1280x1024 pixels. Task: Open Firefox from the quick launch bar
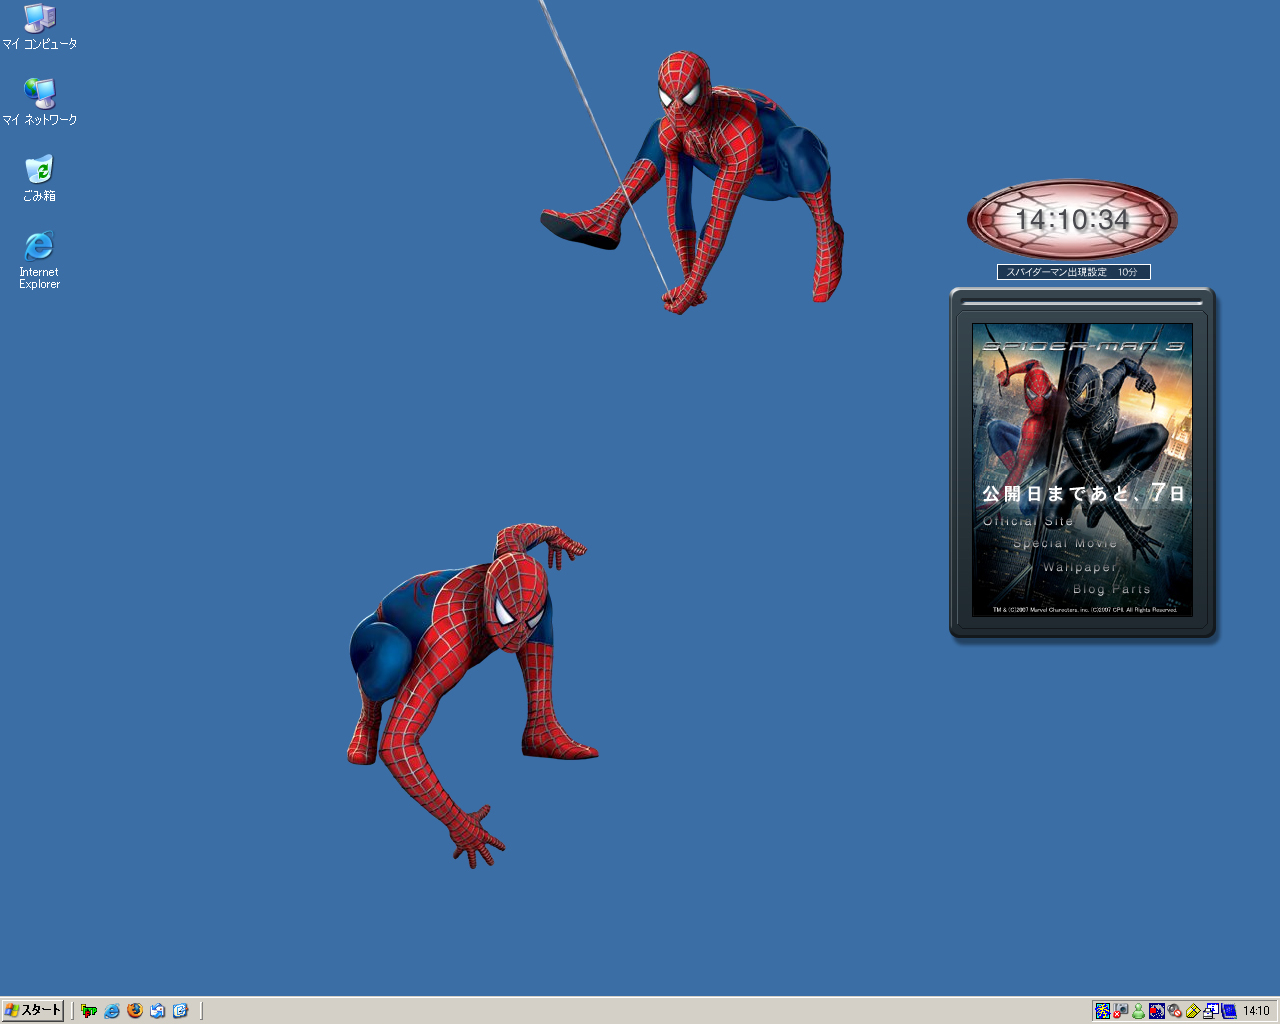click(135, 1011)
